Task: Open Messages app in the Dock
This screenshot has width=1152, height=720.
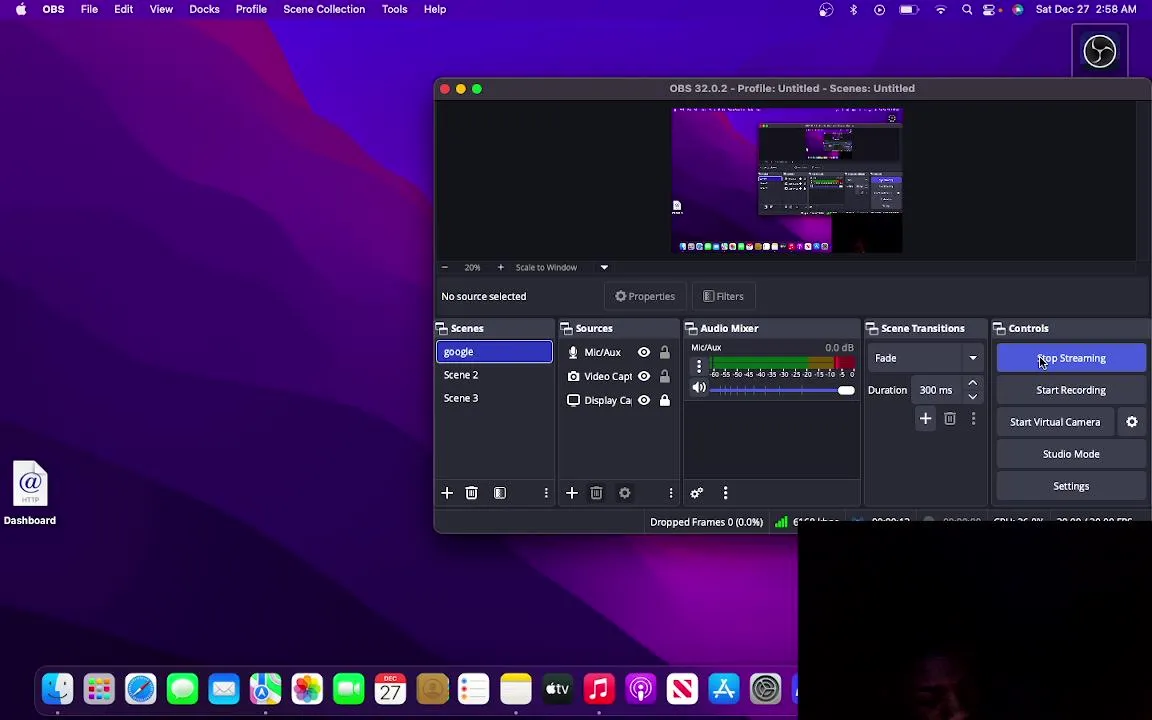Action: [x=182, y=689]
